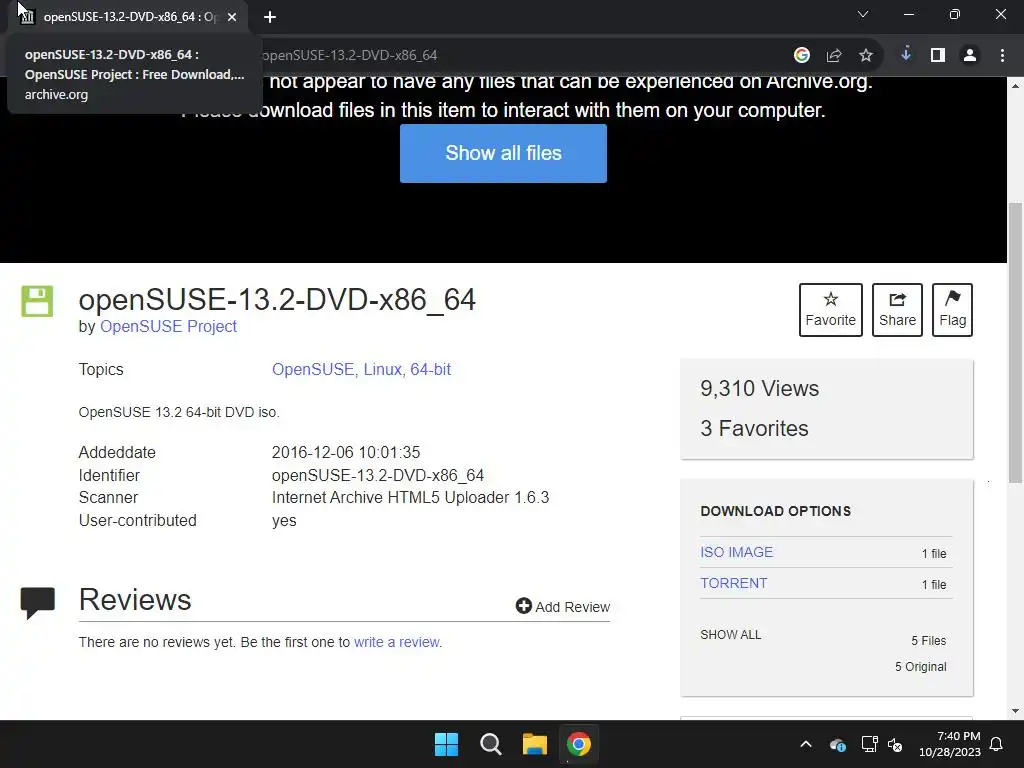The image size is (1024, 768).
Task: Click the 3 Favorites text
Action: point(754,428)
